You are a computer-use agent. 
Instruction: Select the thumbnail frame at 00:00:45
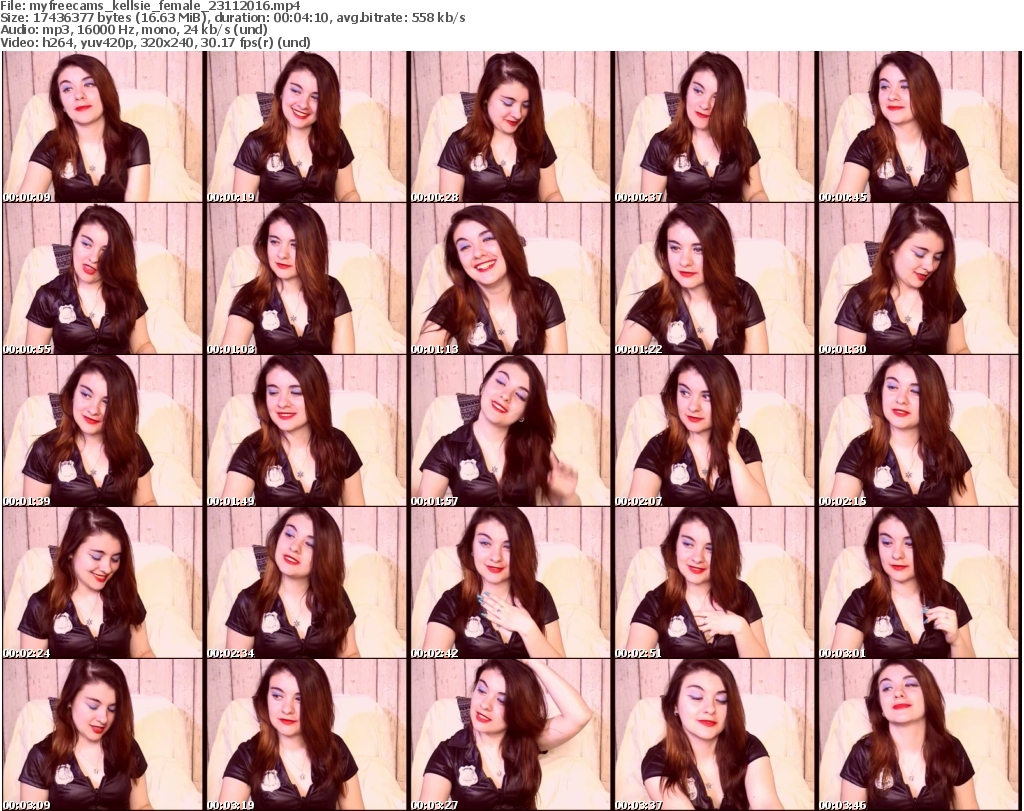(919, 127)
